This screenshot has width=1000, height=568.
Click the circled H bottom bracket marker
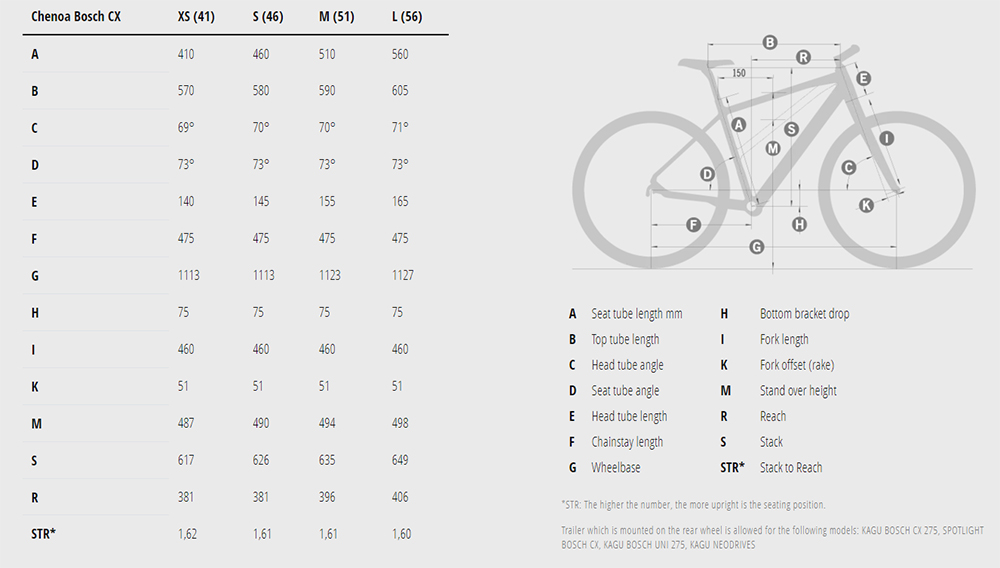point(799,224)
